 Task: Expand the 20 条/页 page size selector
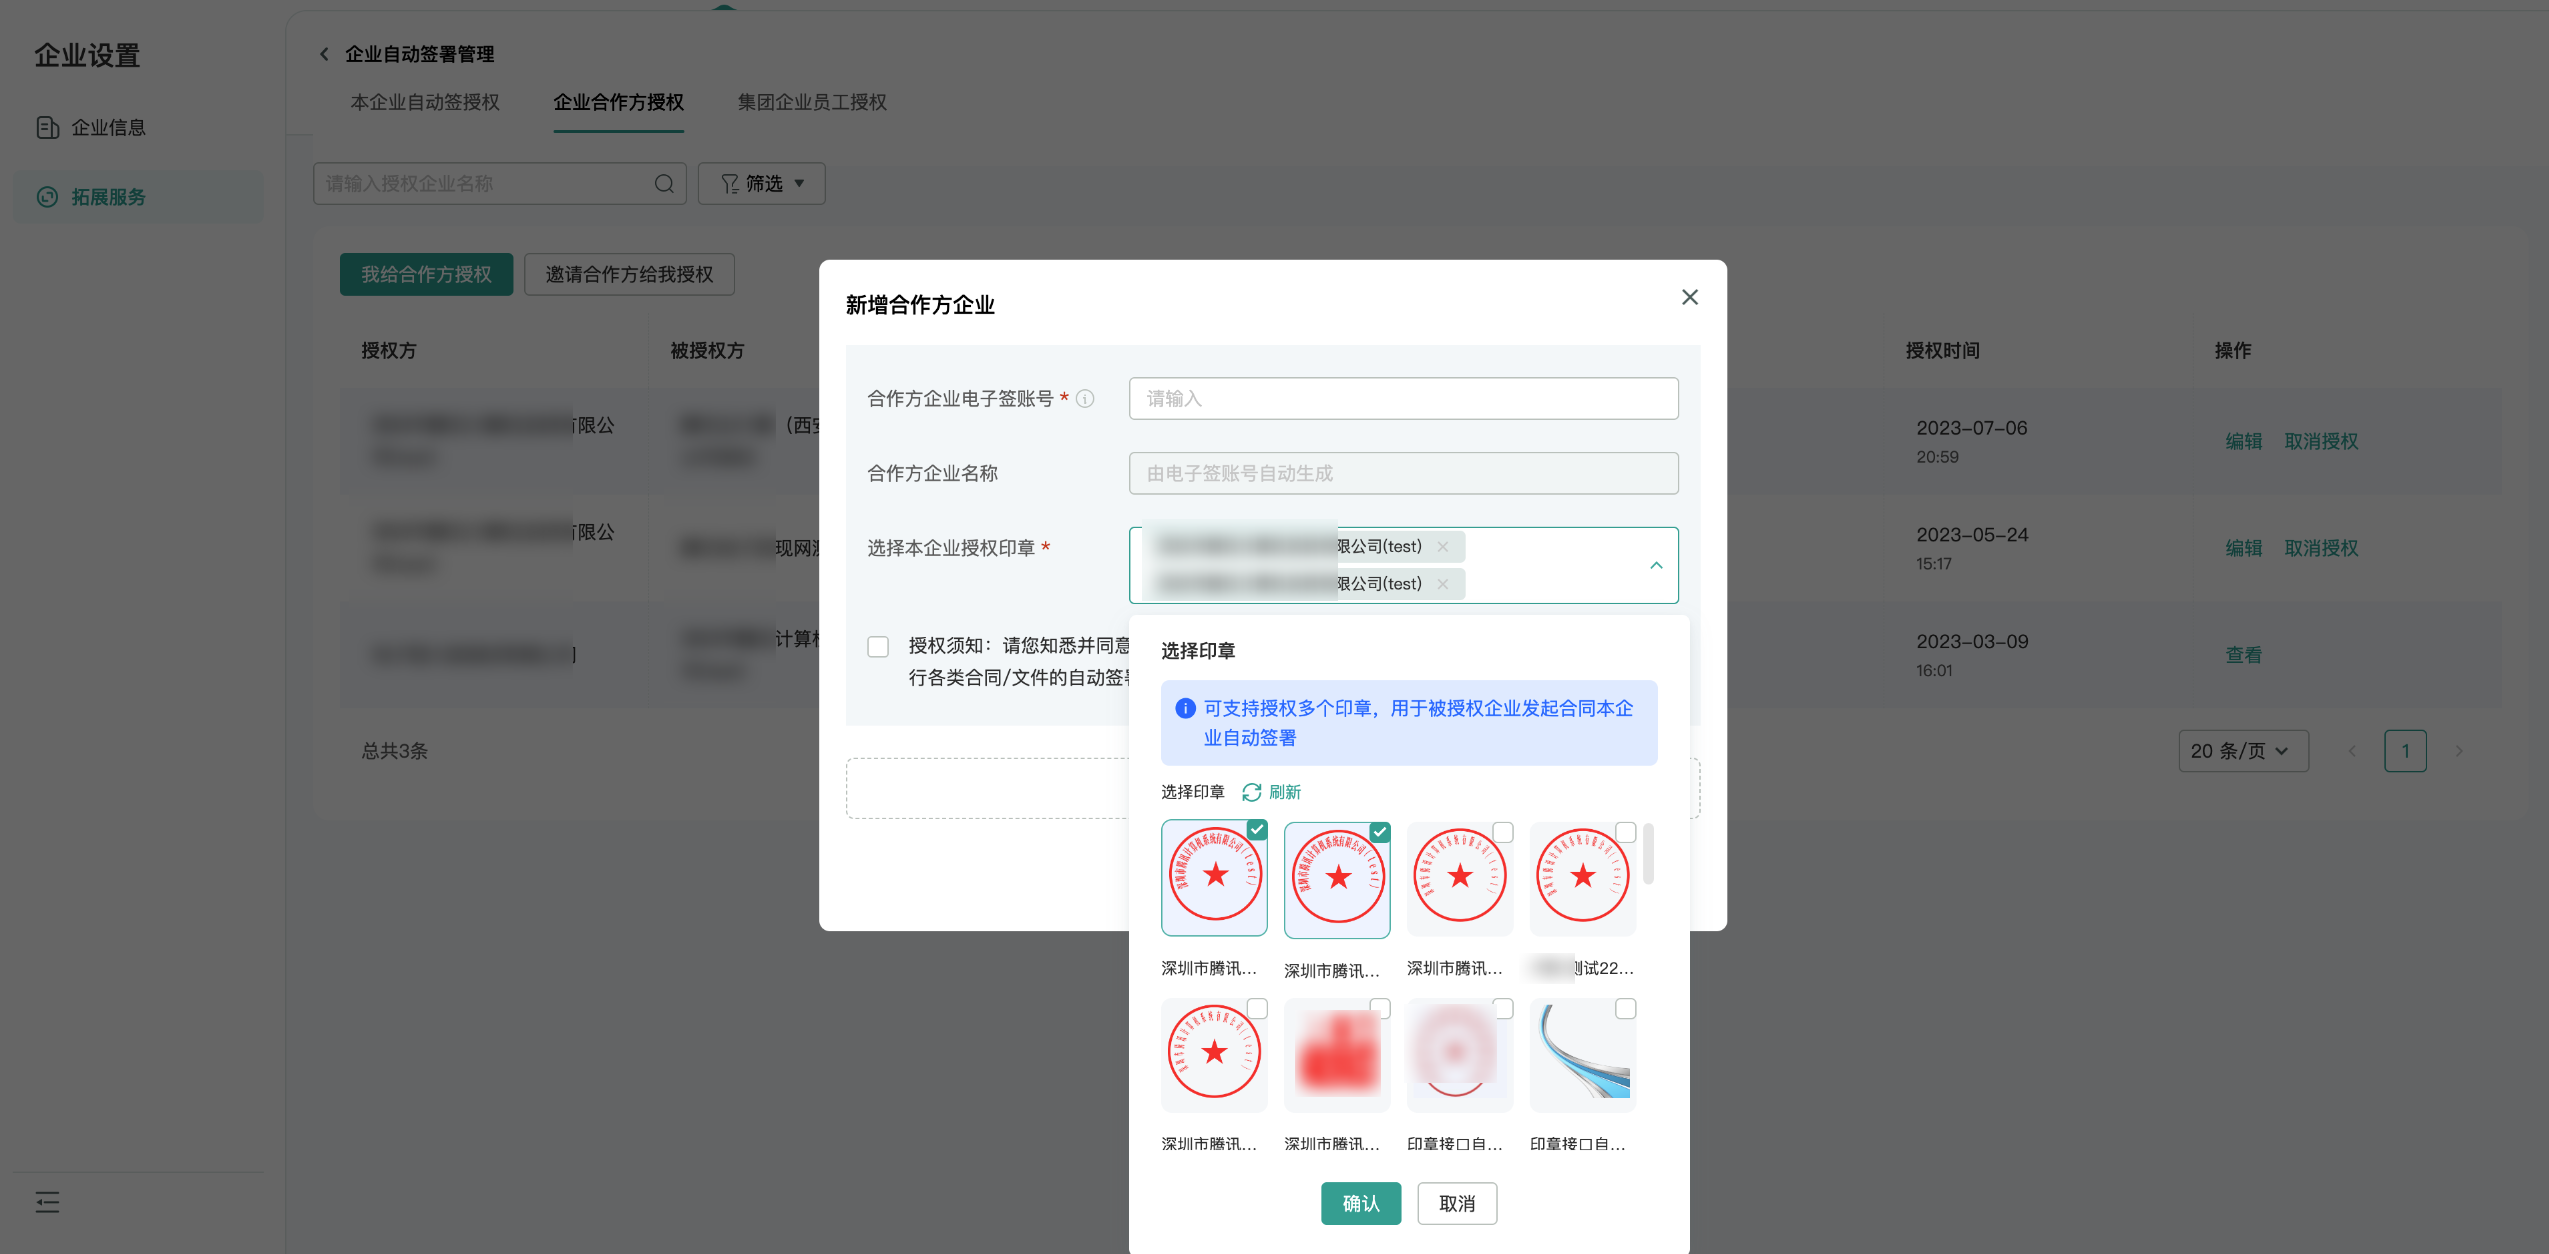[x=2242, y=751]
